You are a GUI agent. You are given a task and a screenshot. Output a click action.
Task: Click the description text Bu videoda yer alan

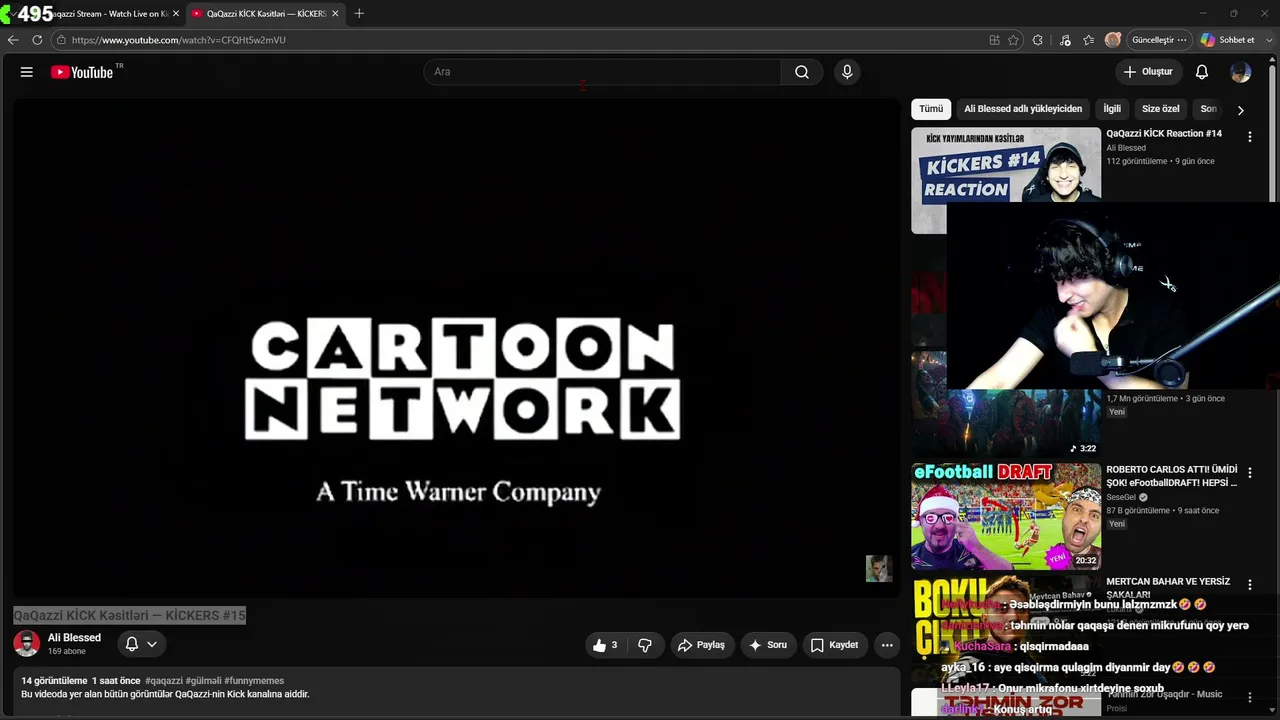click(165, 694)
